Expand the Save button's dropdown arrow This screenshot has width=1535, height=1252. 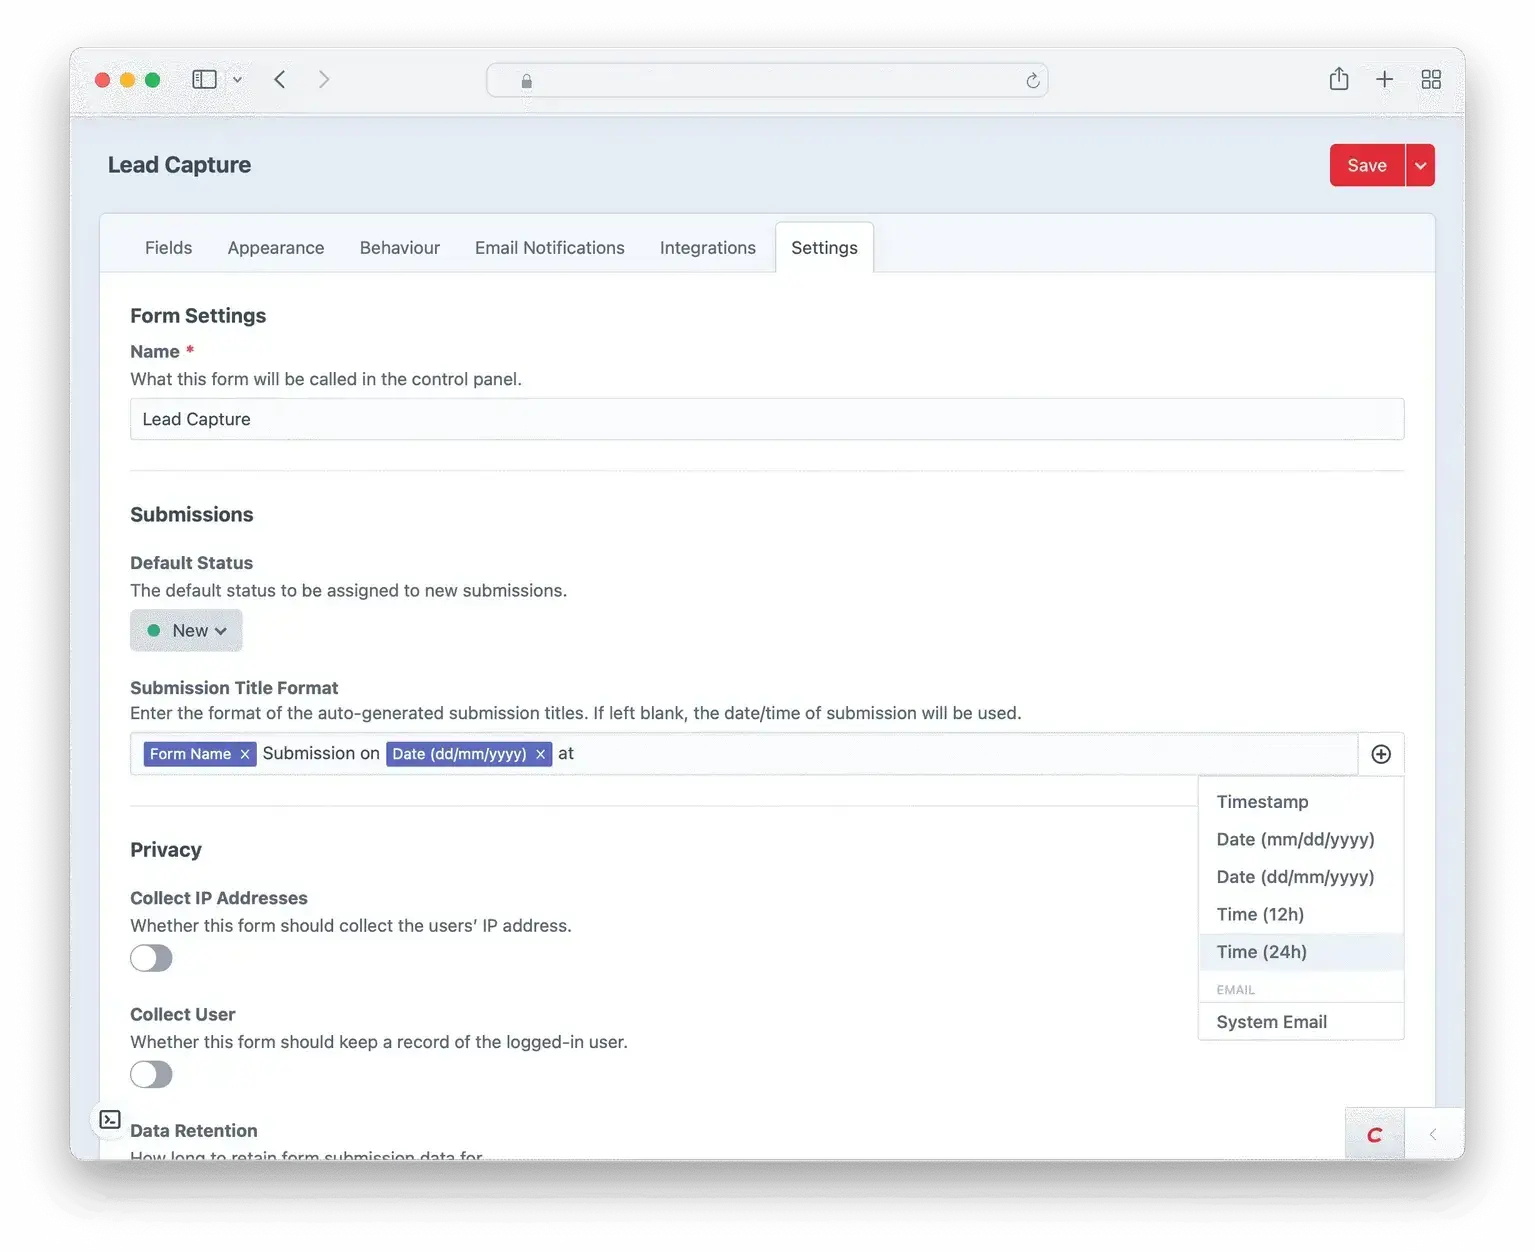(x=1419, y=165)
